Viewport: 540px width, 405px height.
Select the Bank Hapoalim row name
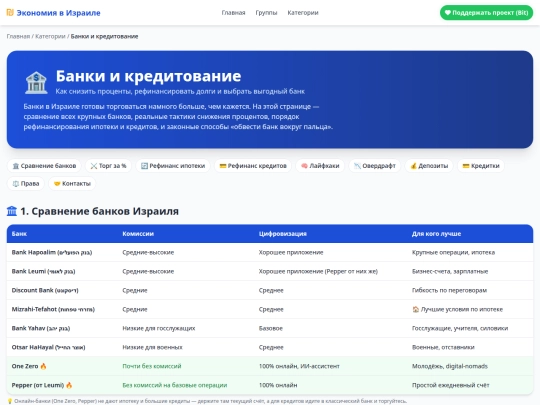[52, 252]
